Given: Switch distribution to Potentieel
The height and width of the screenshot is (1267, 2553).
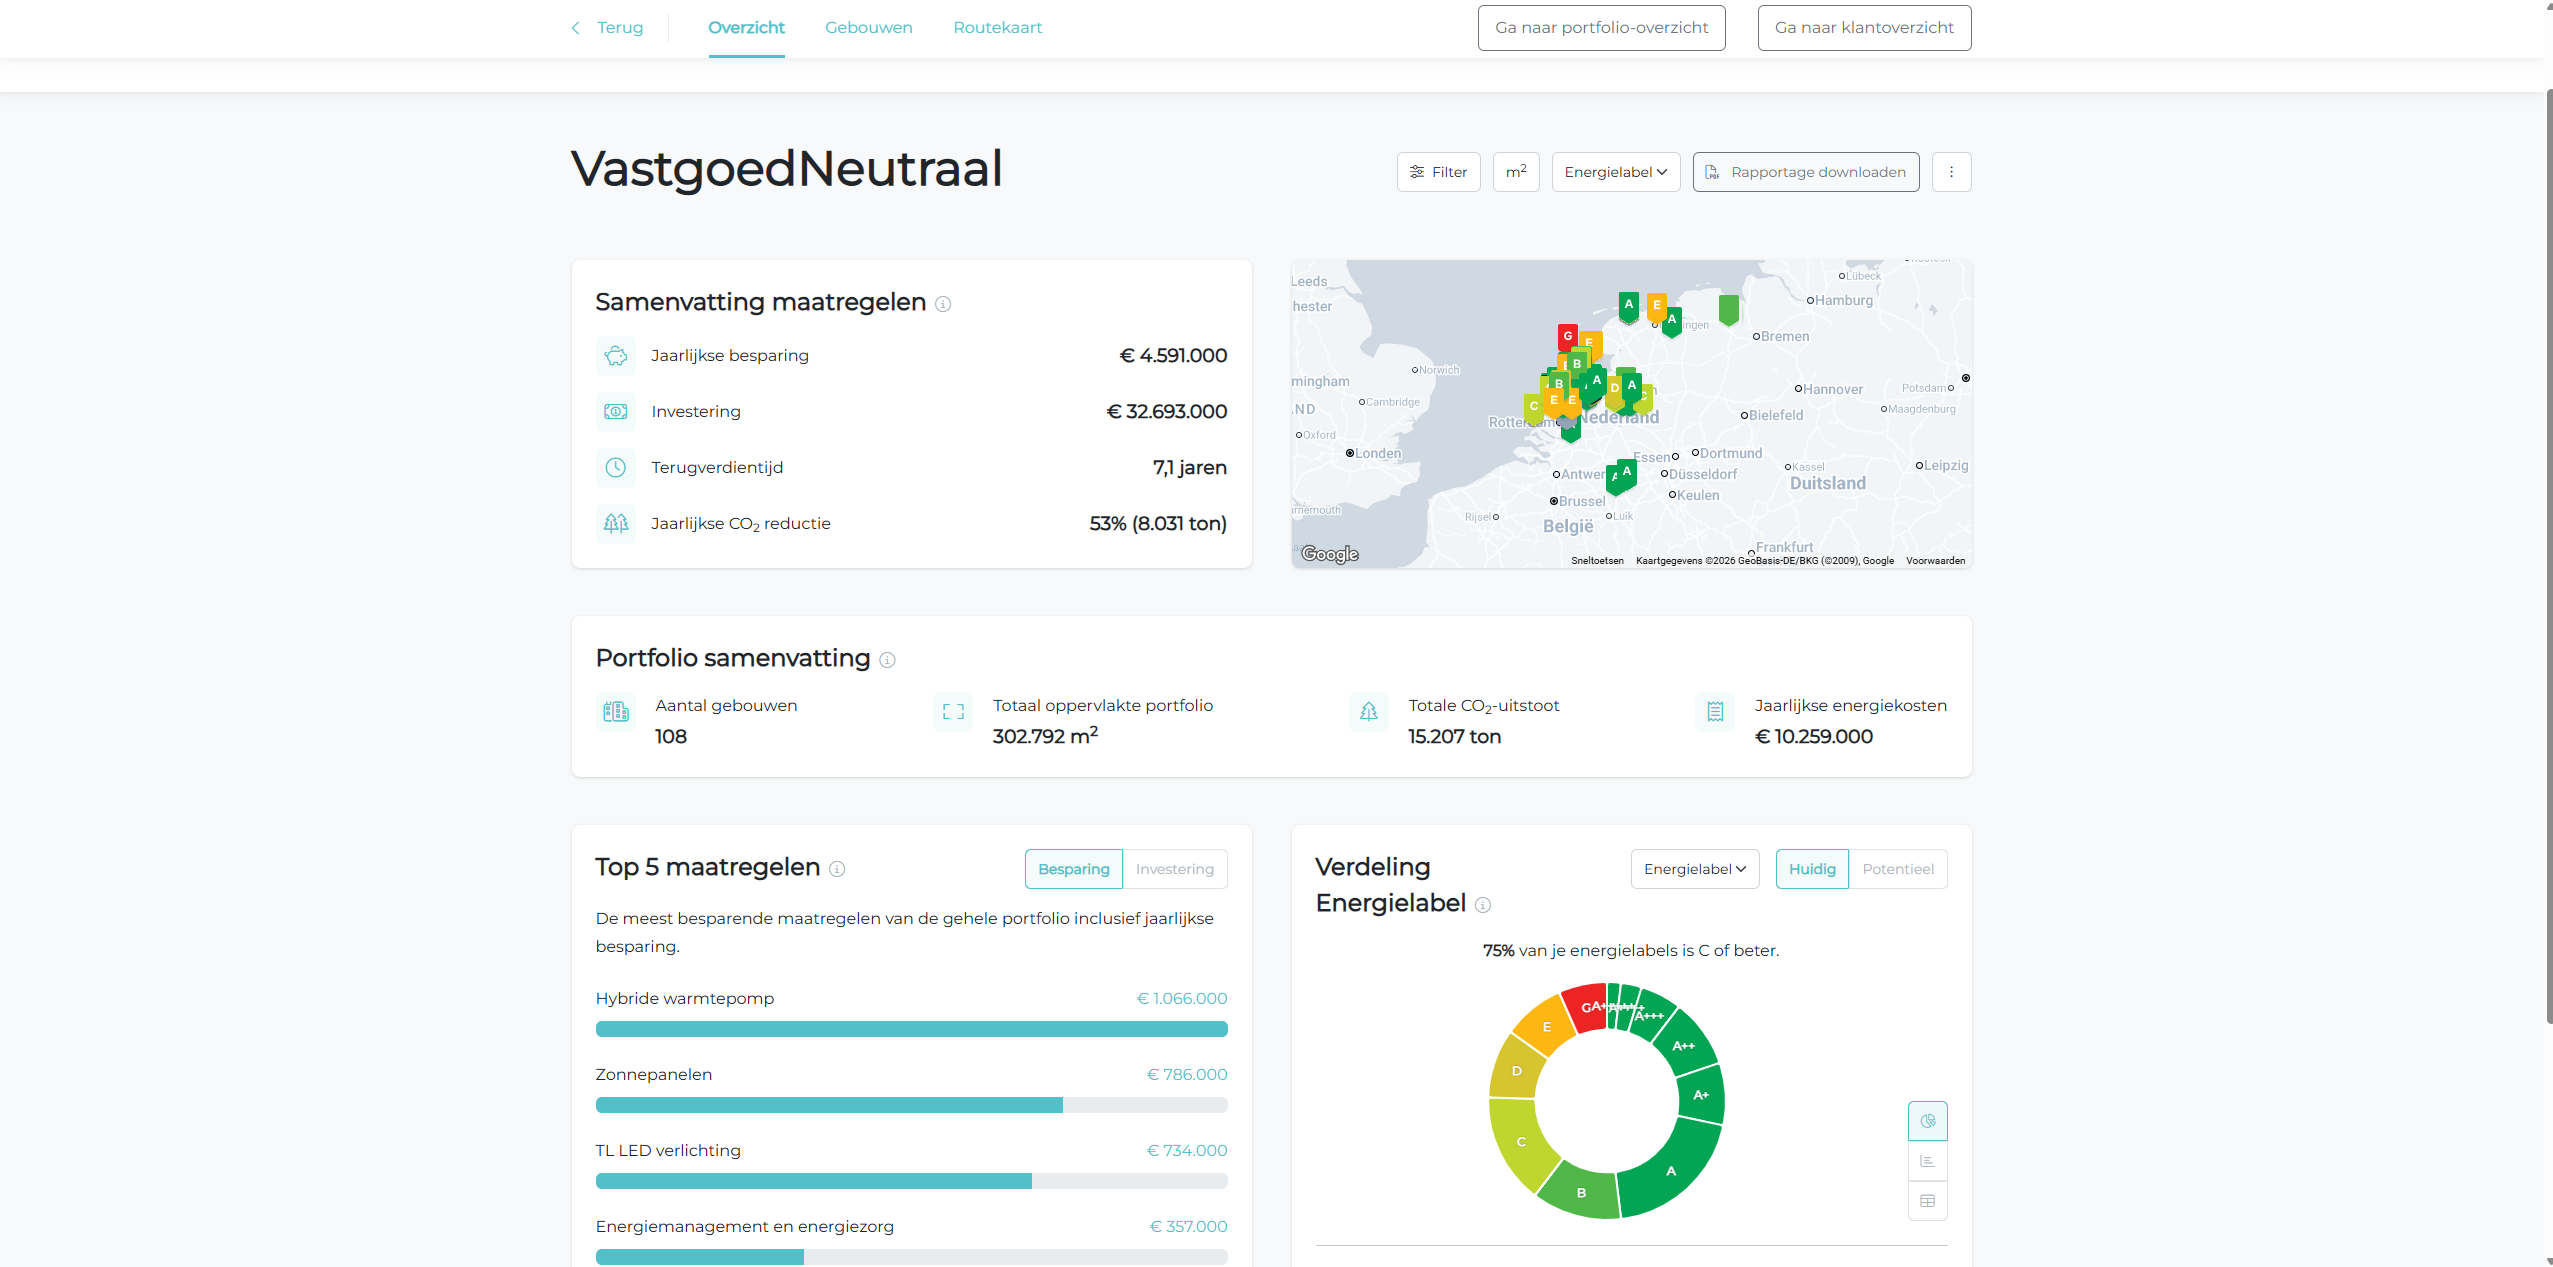Looking at the screenshot, I should [x=1897, y=869].
